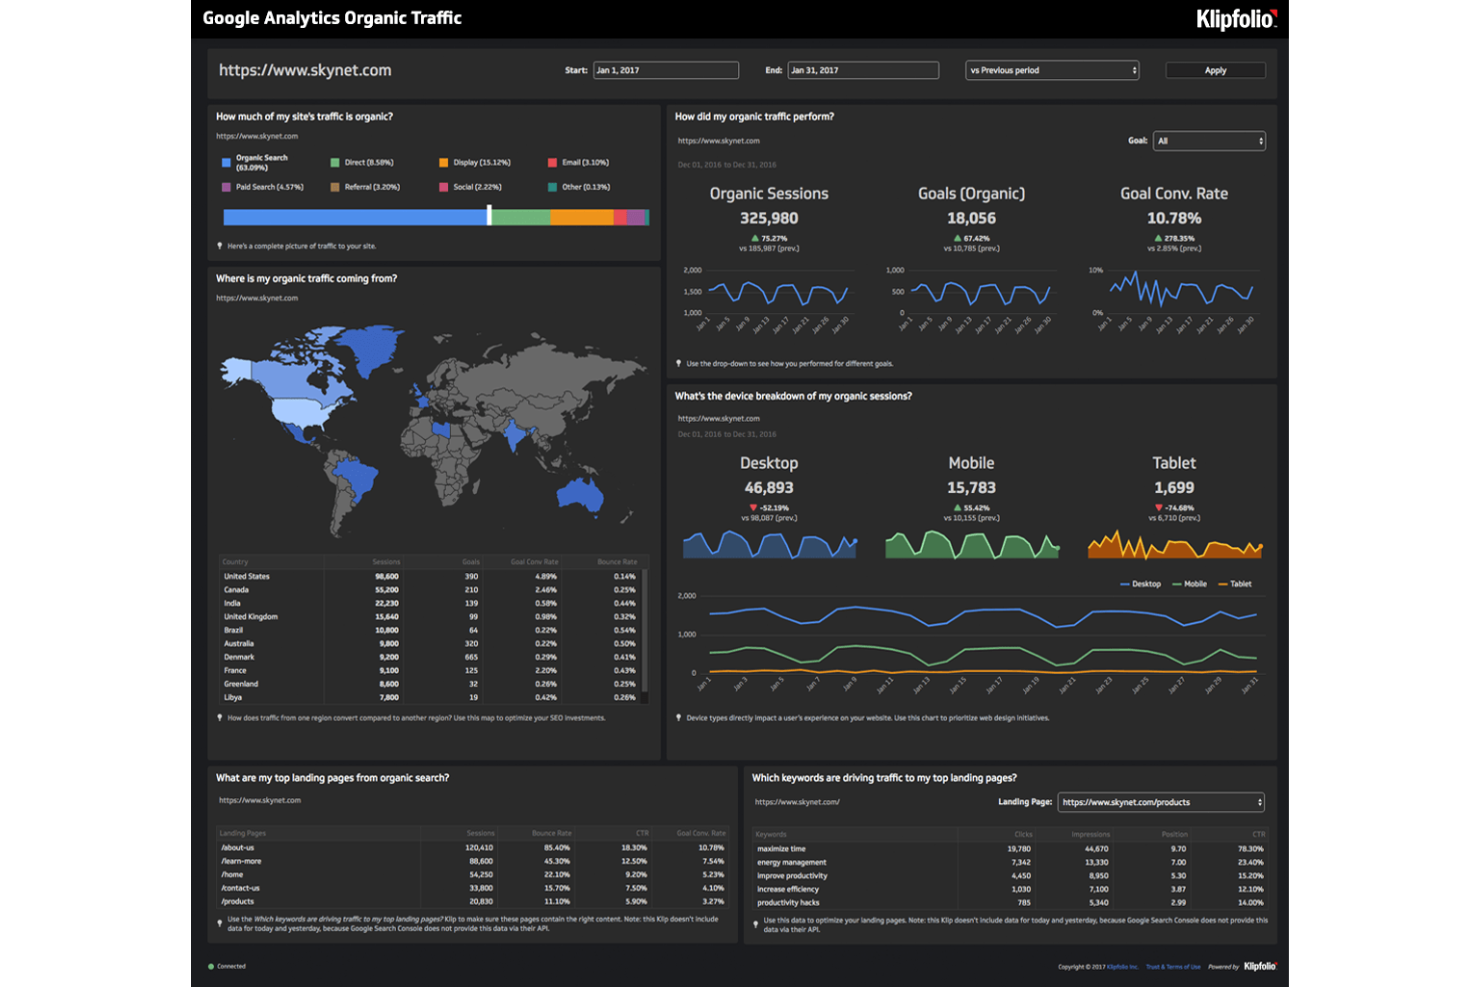Click the Direct green legend swatch
The image size is (1480, 987).
pyautogui.click(x=335, y=162)
